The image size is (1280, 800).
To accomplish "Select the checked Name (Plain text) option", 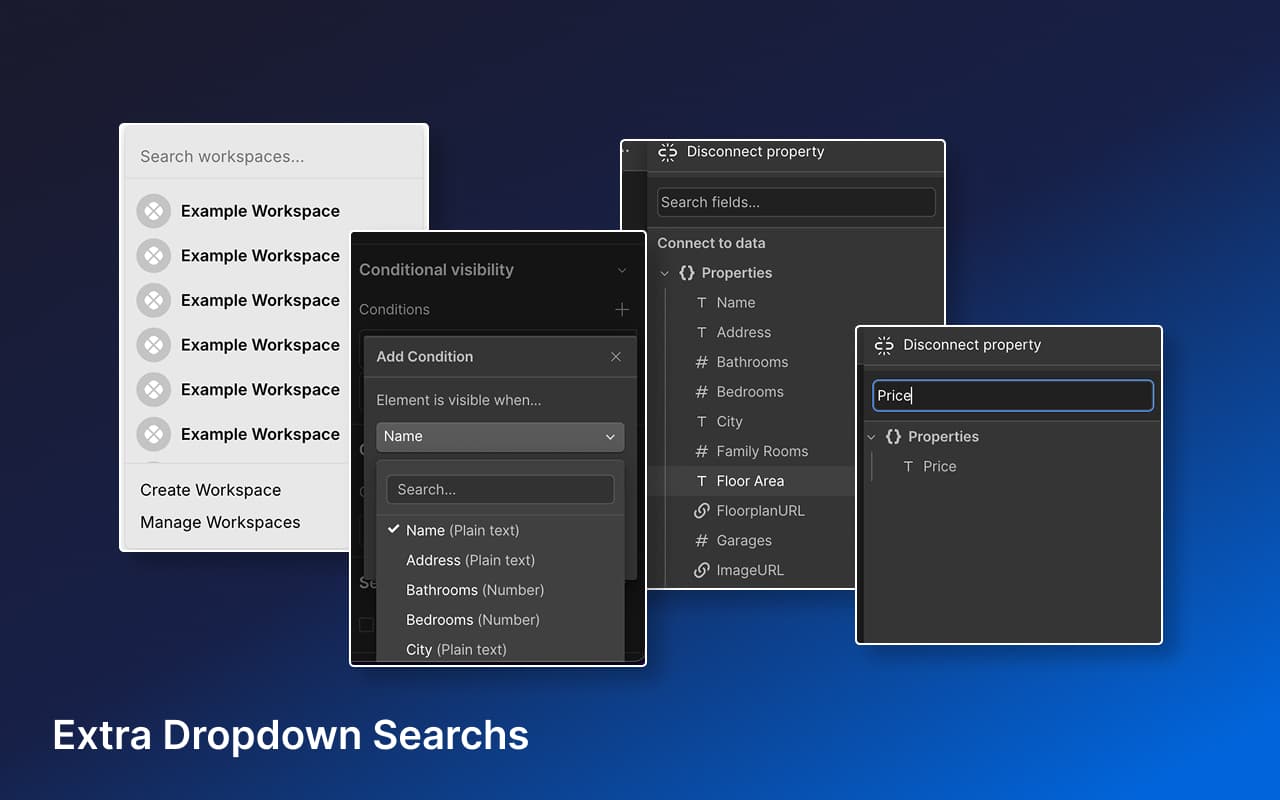I will coord(462,530).
